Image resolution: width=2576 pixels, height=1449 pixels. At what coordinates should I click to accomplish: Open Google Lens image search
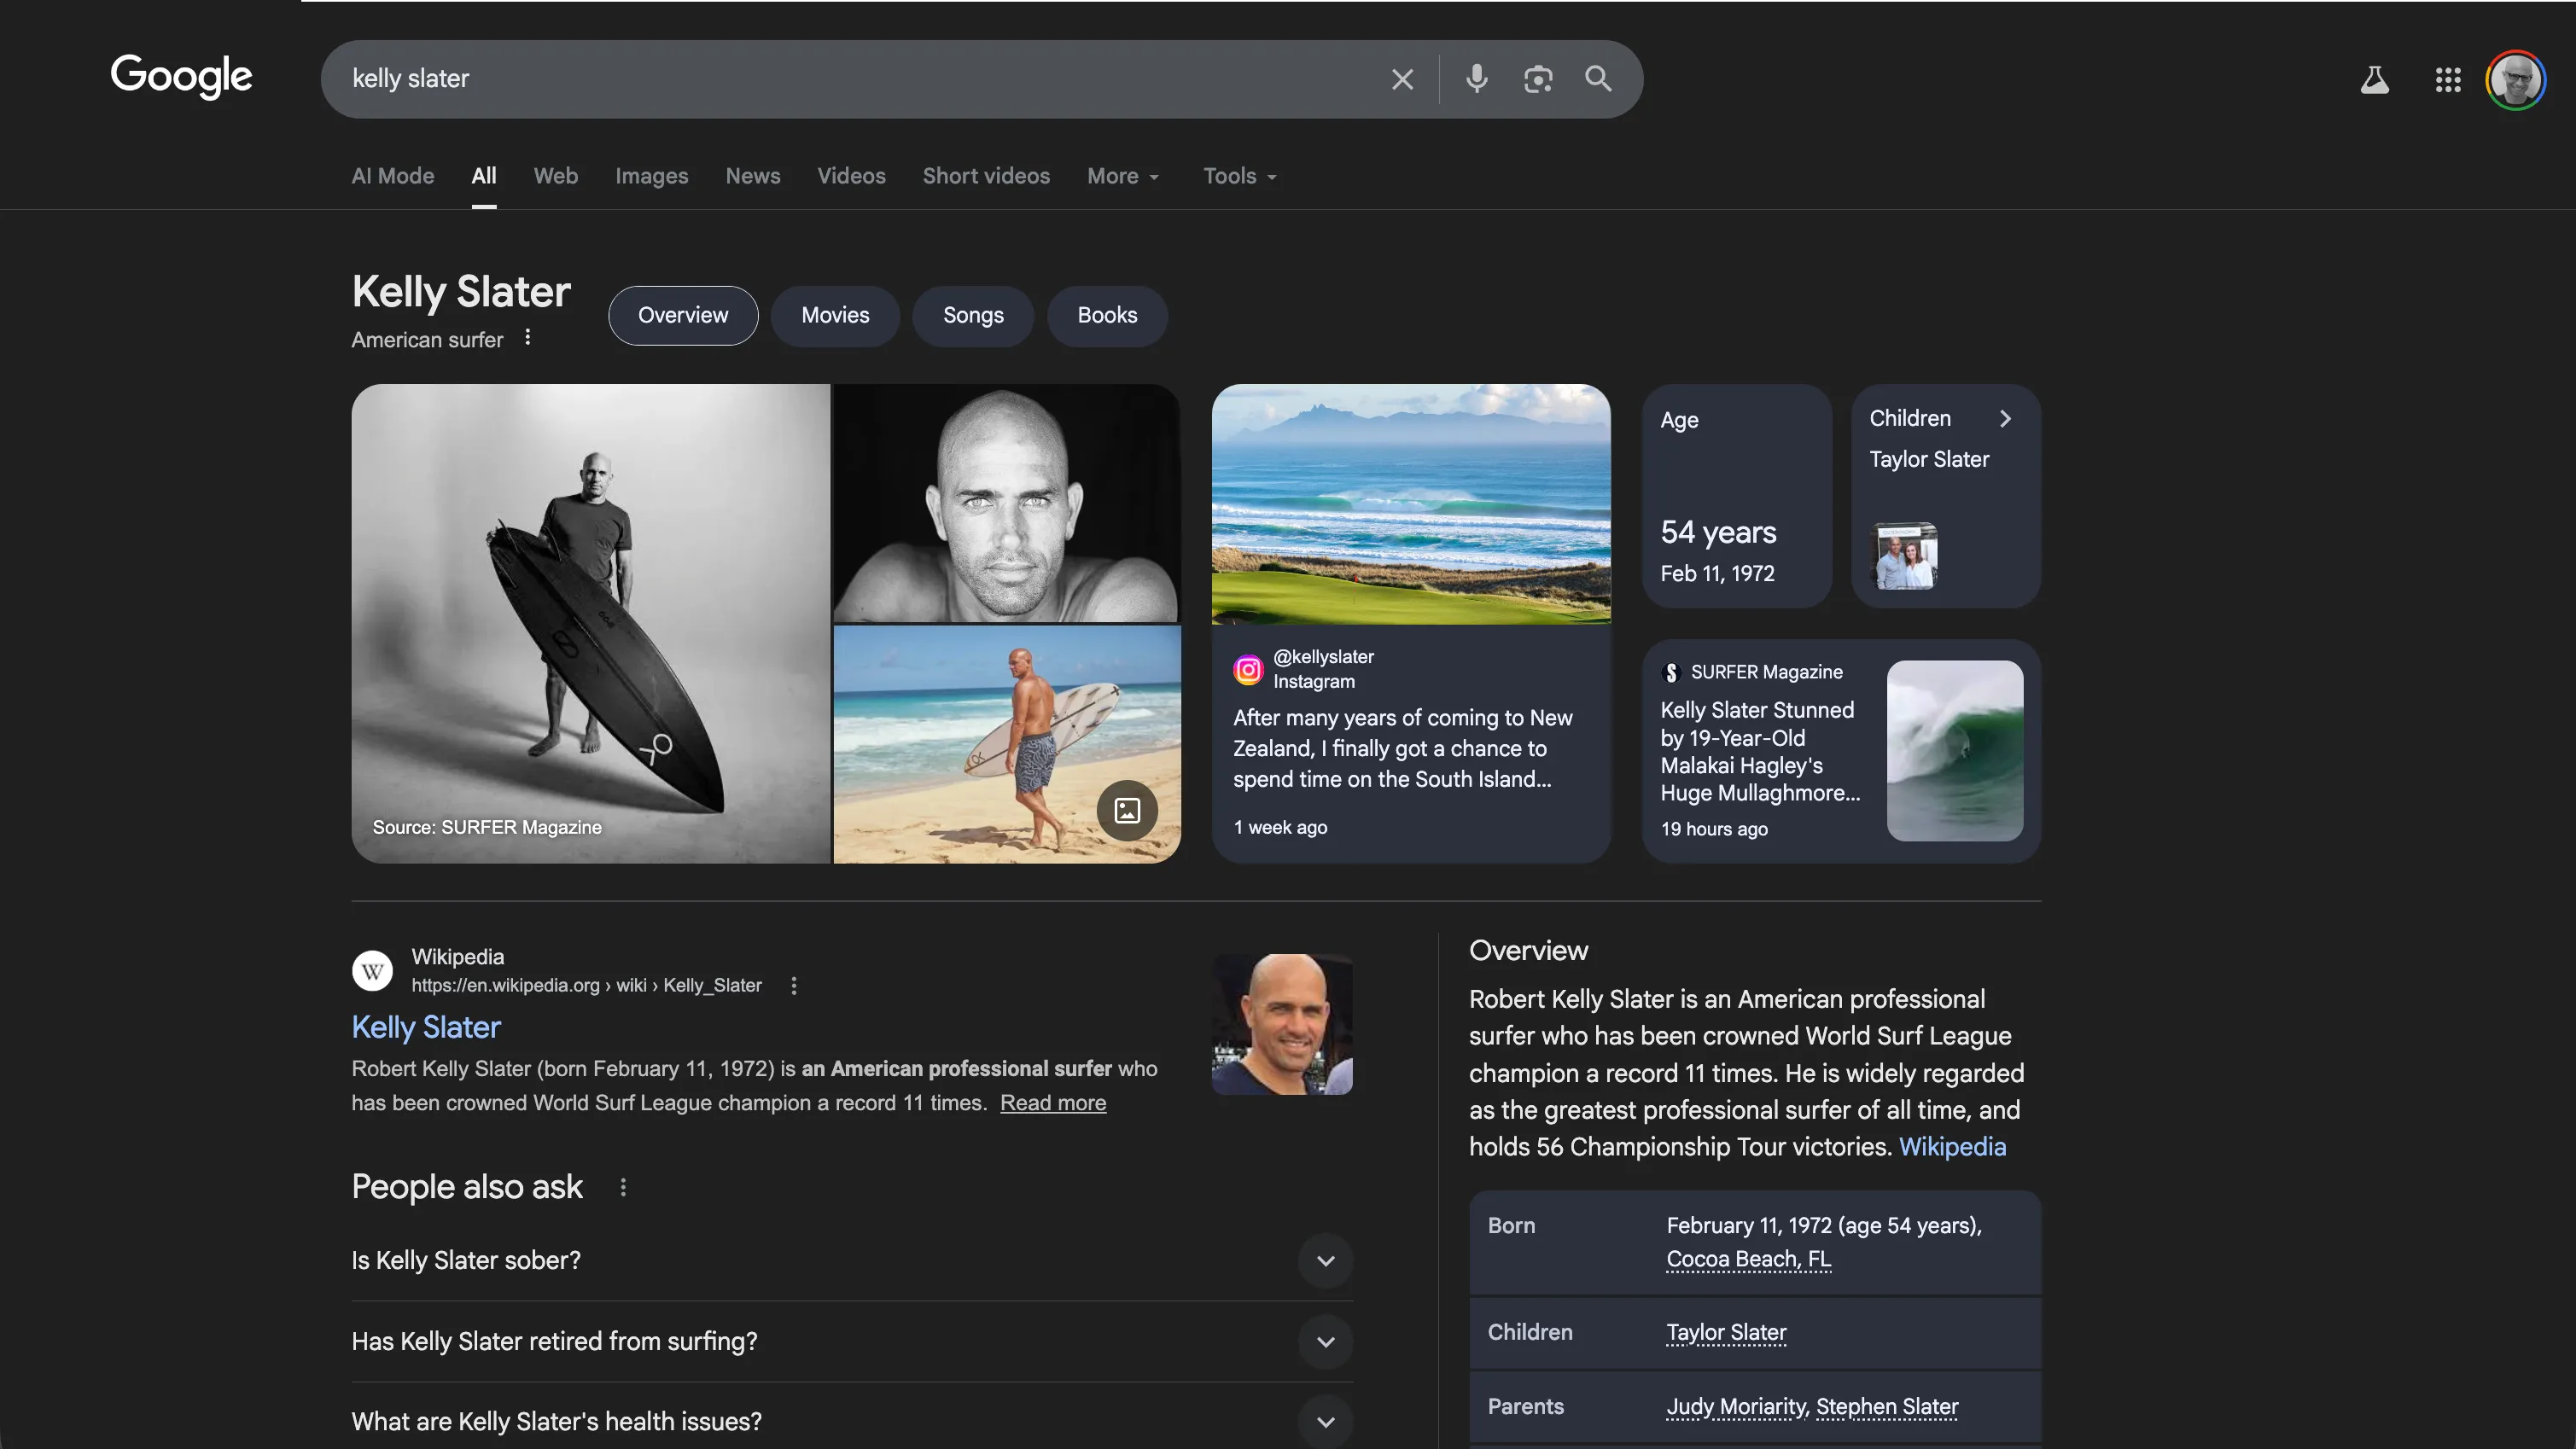coord(1537,79)
